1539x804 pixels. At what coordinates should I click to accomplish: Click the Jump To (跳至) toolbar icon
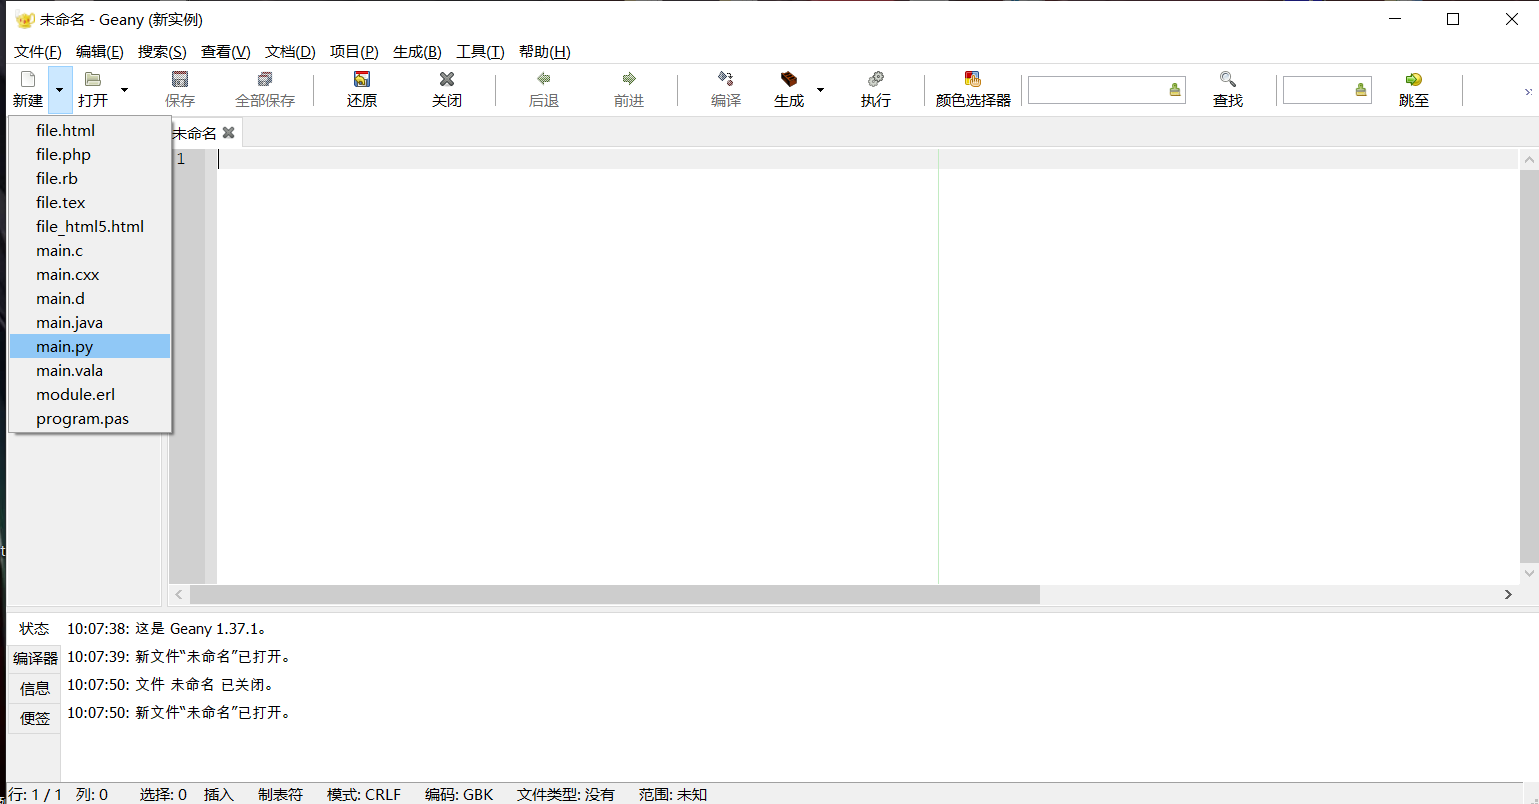1413,88
